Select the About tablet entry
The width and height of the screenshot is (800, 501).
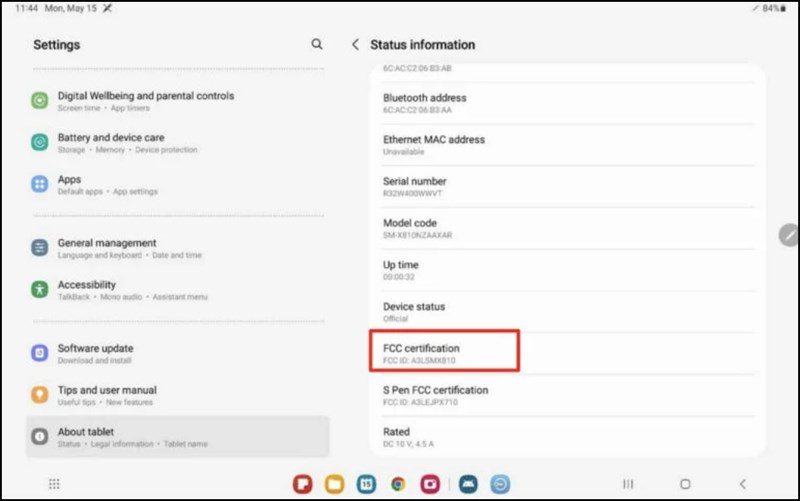pos(178,437)
